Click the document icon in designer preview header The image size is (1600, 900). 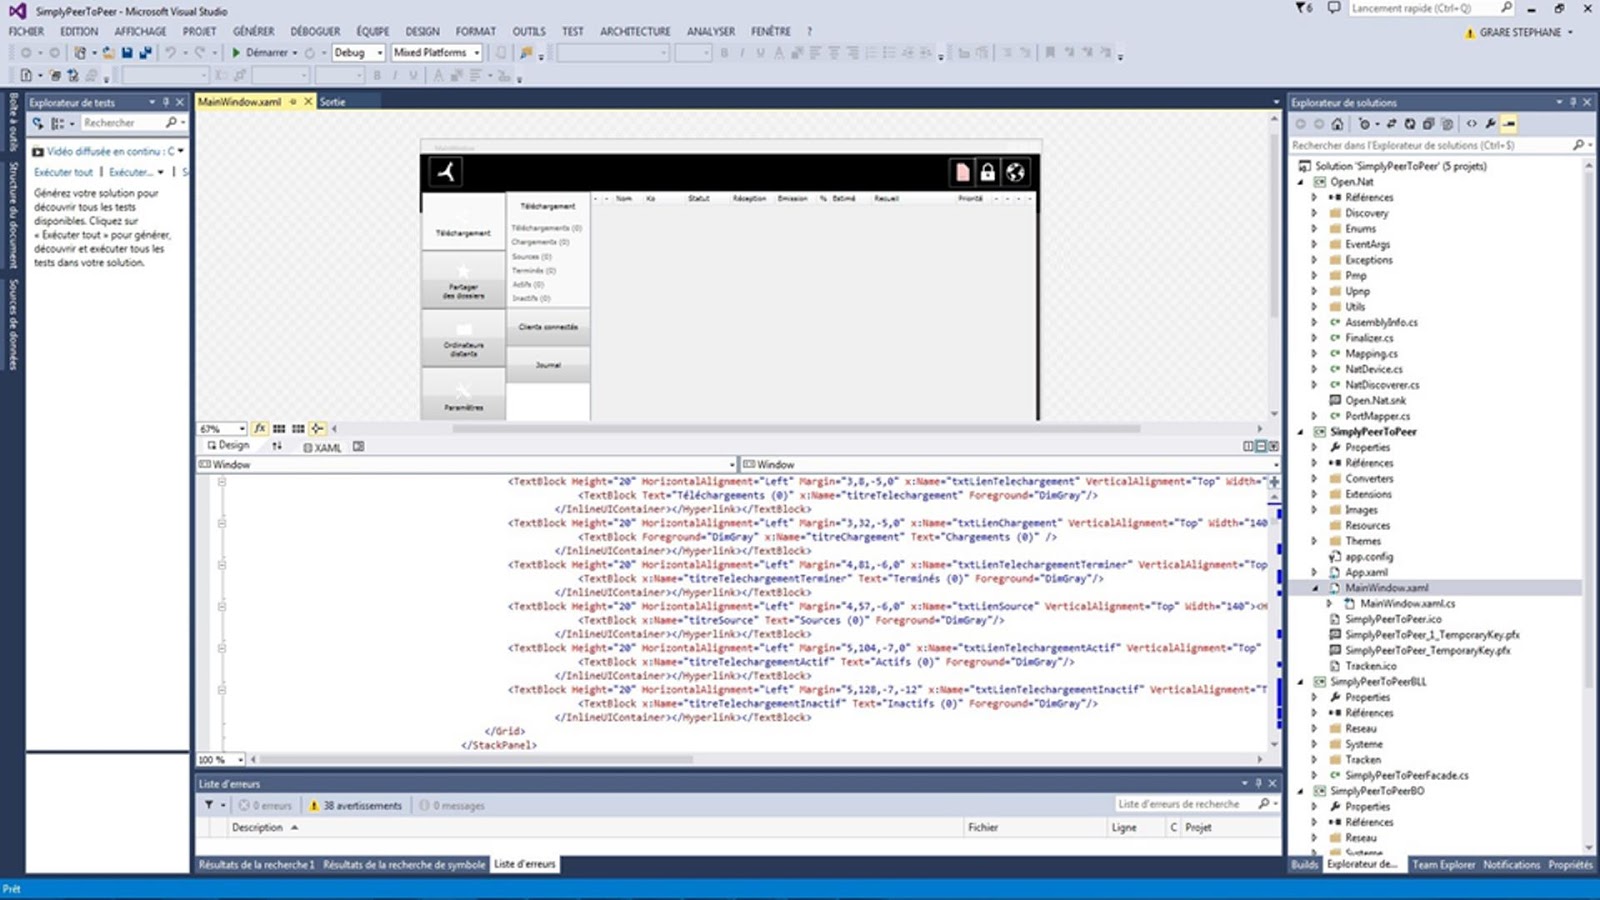[x=962, y=172]
